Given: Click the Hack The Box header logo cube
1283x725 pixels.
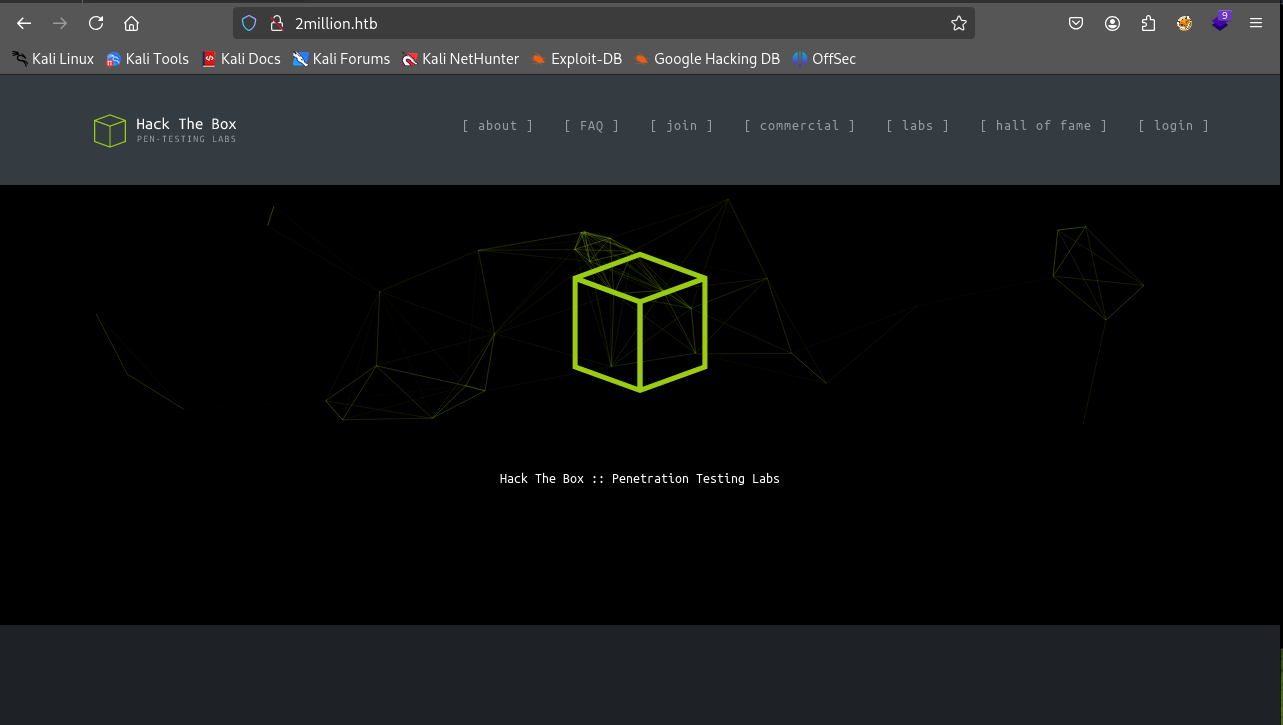Looking at the screenshot, I should pos(110,131).
